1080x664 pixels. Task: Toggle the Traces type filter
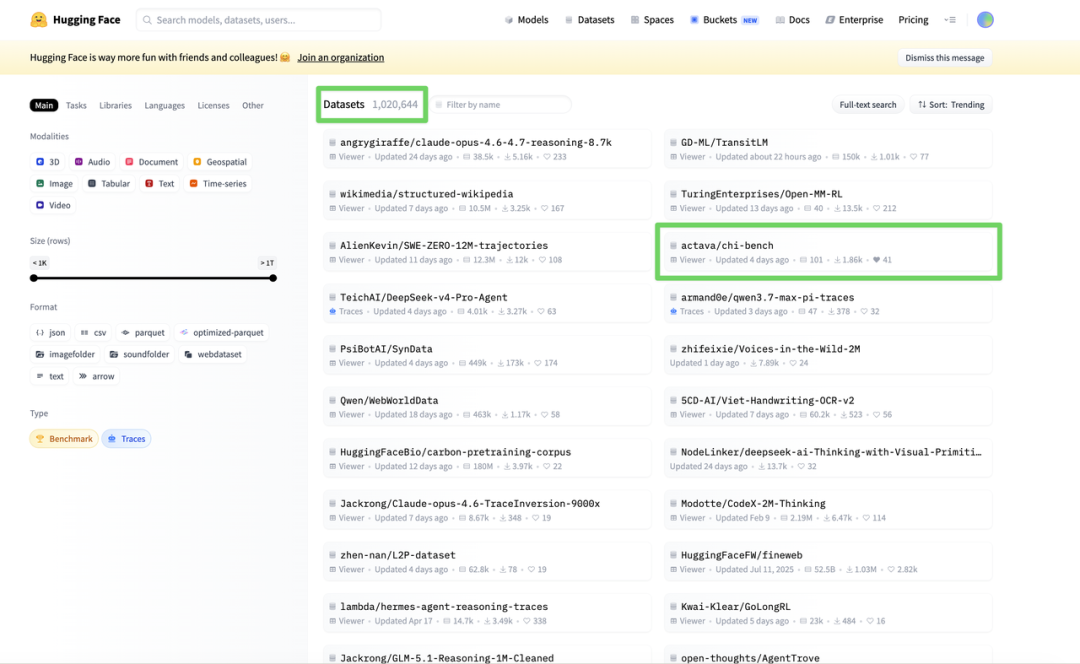pos(127,439)
